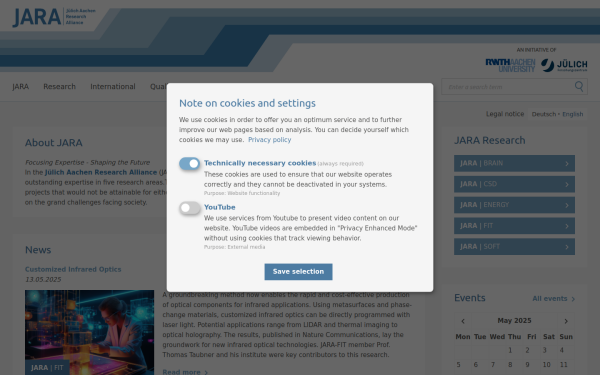600x375 pixels.
Task: Go to next month in events calendar
Action: coord(566,321)
